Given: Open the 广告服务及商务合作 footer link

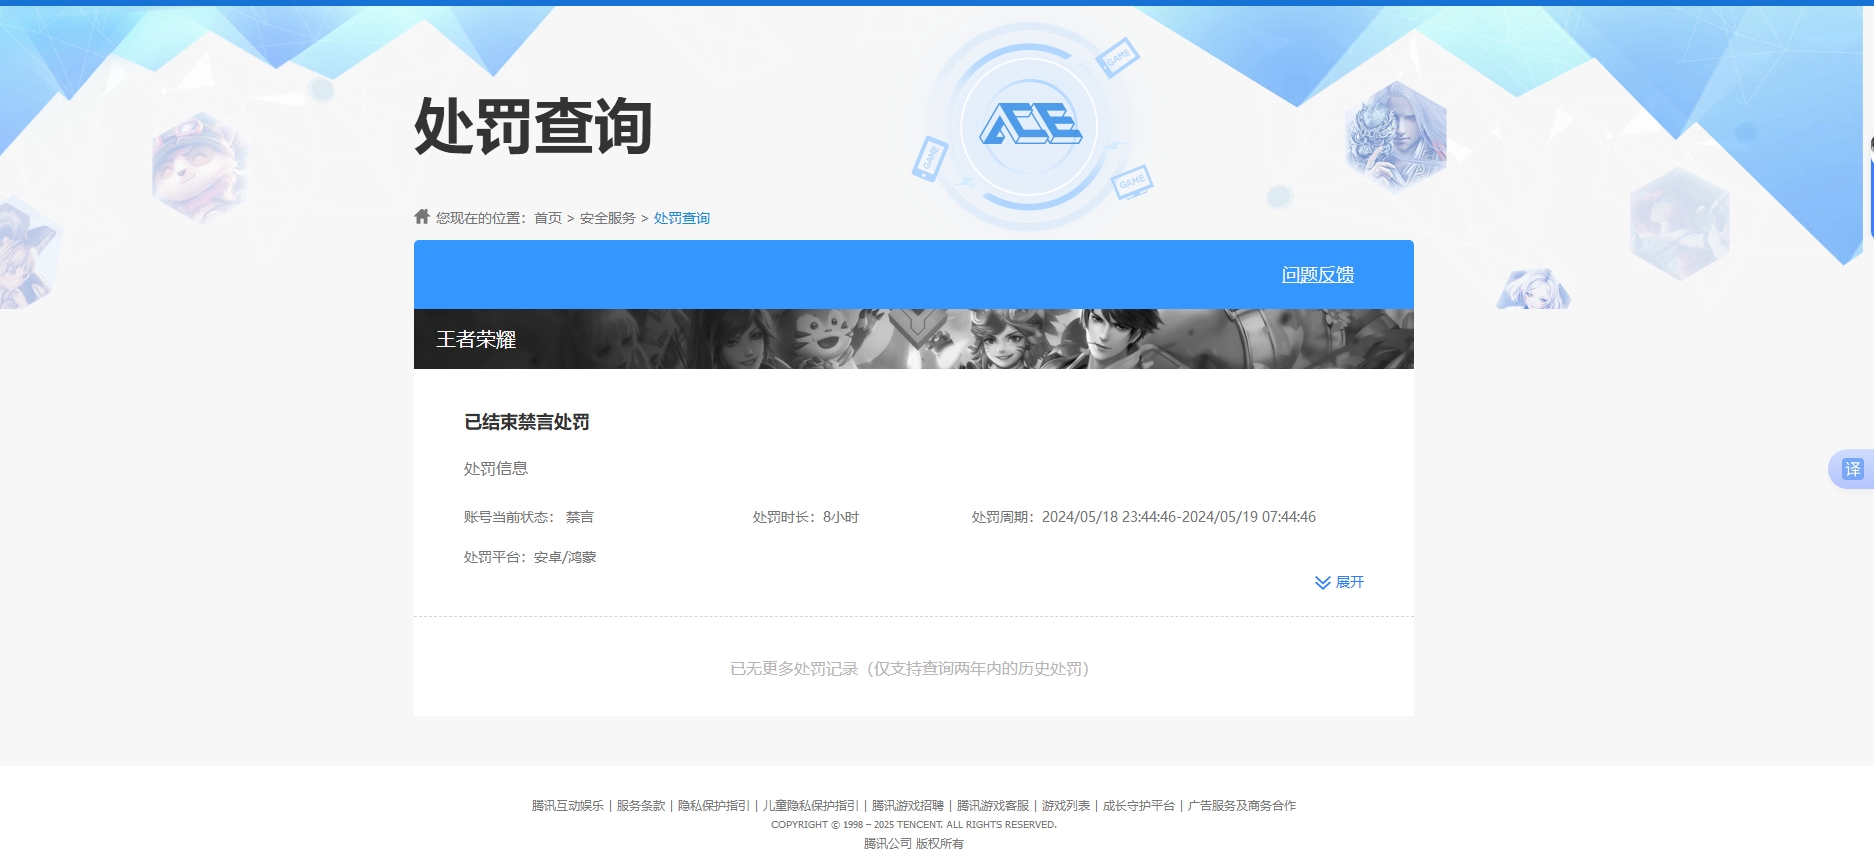Looking at the screenshot, I should pos(1242,805).
